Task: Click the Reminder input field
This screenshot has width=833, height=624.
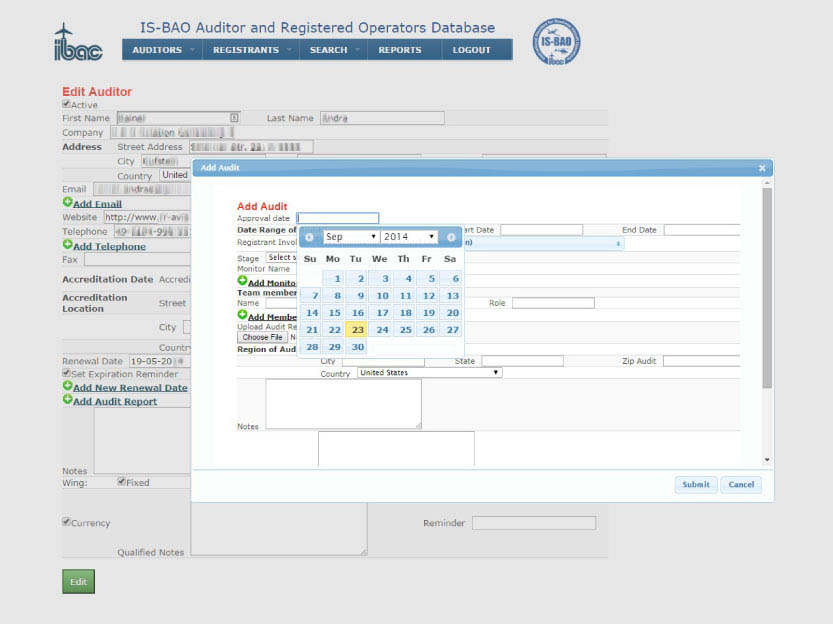Action: pyautogui.click(x=534, y=523)
